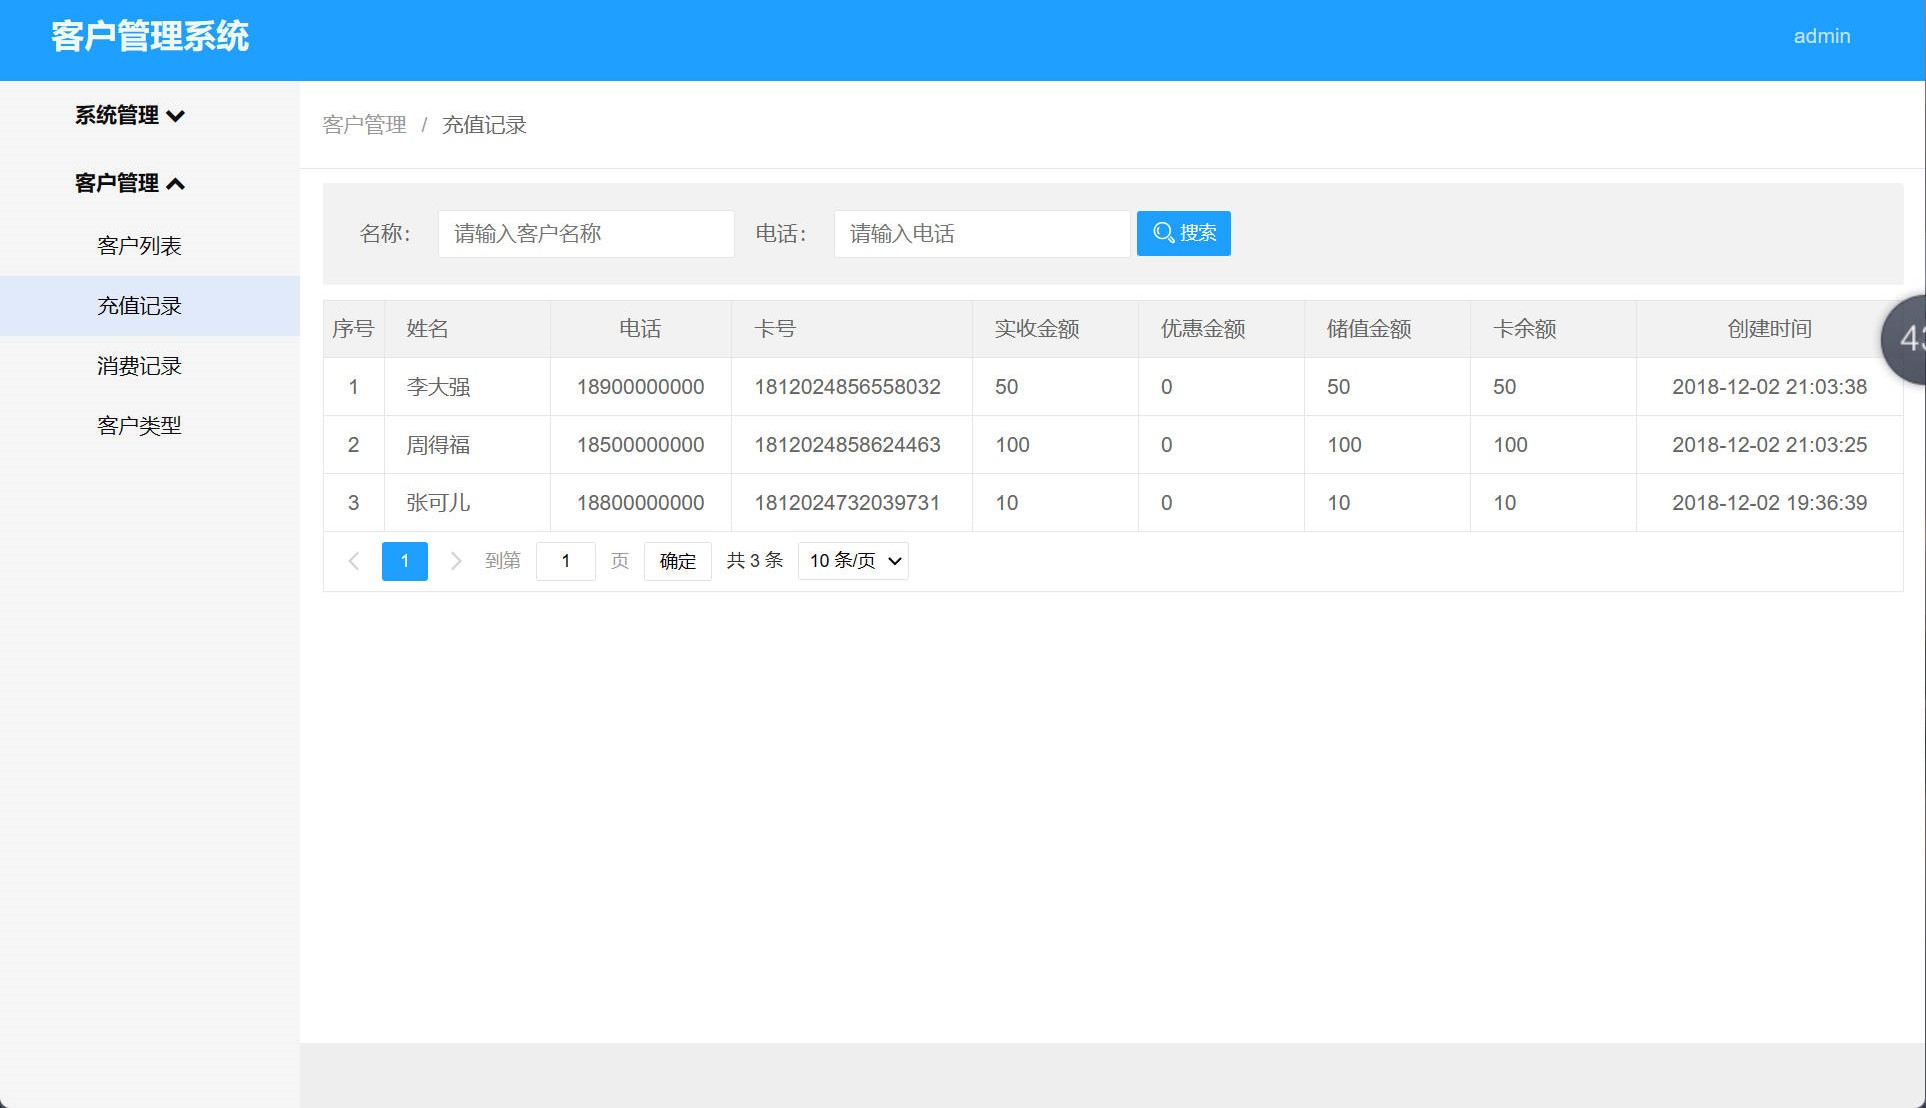Image resolution: width=1926 pixels, height=1108 pixels.
Task: Expand the 系统管理 menu section
Action: coord(118,115)
